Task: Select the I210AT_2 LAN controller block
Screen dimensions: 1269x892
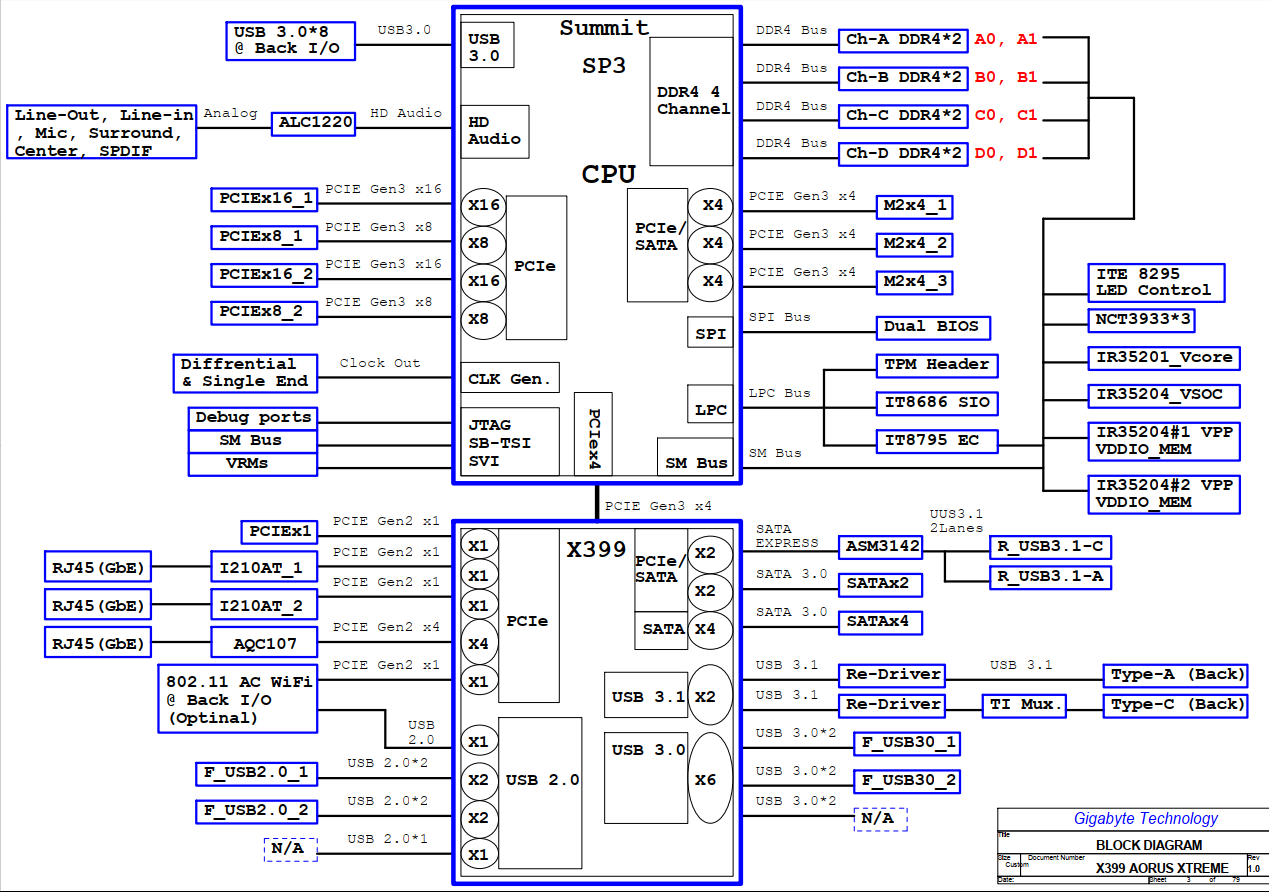Action: 264,606
